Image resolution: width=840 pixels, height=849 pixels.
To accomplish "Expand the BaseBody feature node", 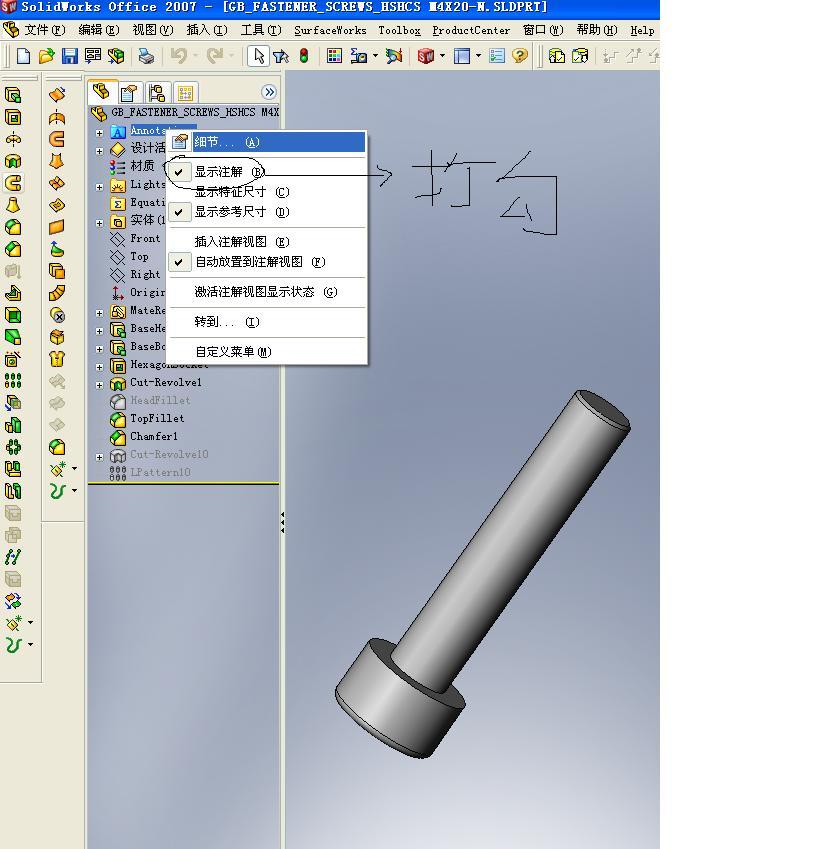I will click(x=100, y=349).
